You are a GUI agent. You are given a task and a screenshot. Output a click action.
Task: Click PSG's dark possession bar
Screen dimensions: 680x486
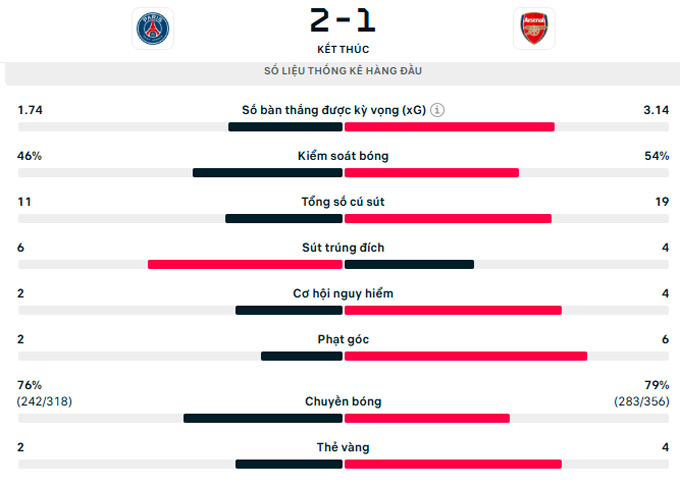pos(267,173)
